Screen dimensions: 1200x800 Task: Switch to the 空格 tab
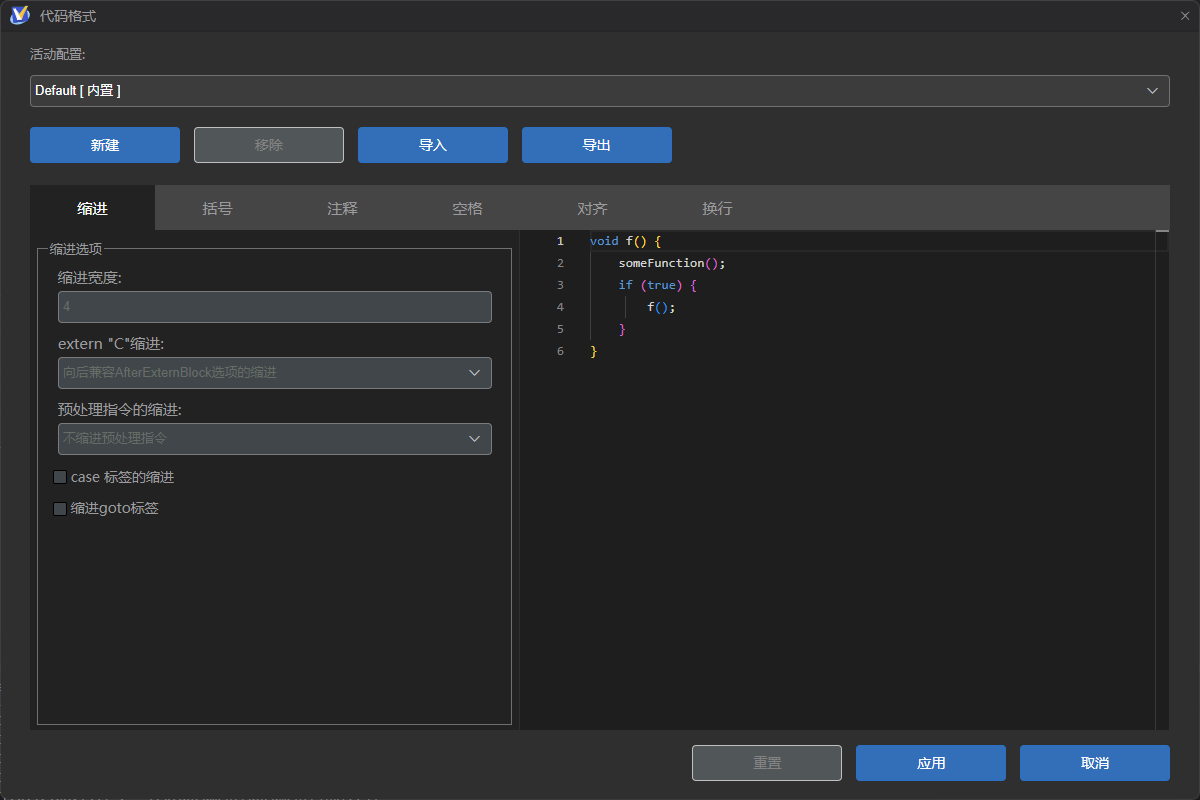pos(467,209)
